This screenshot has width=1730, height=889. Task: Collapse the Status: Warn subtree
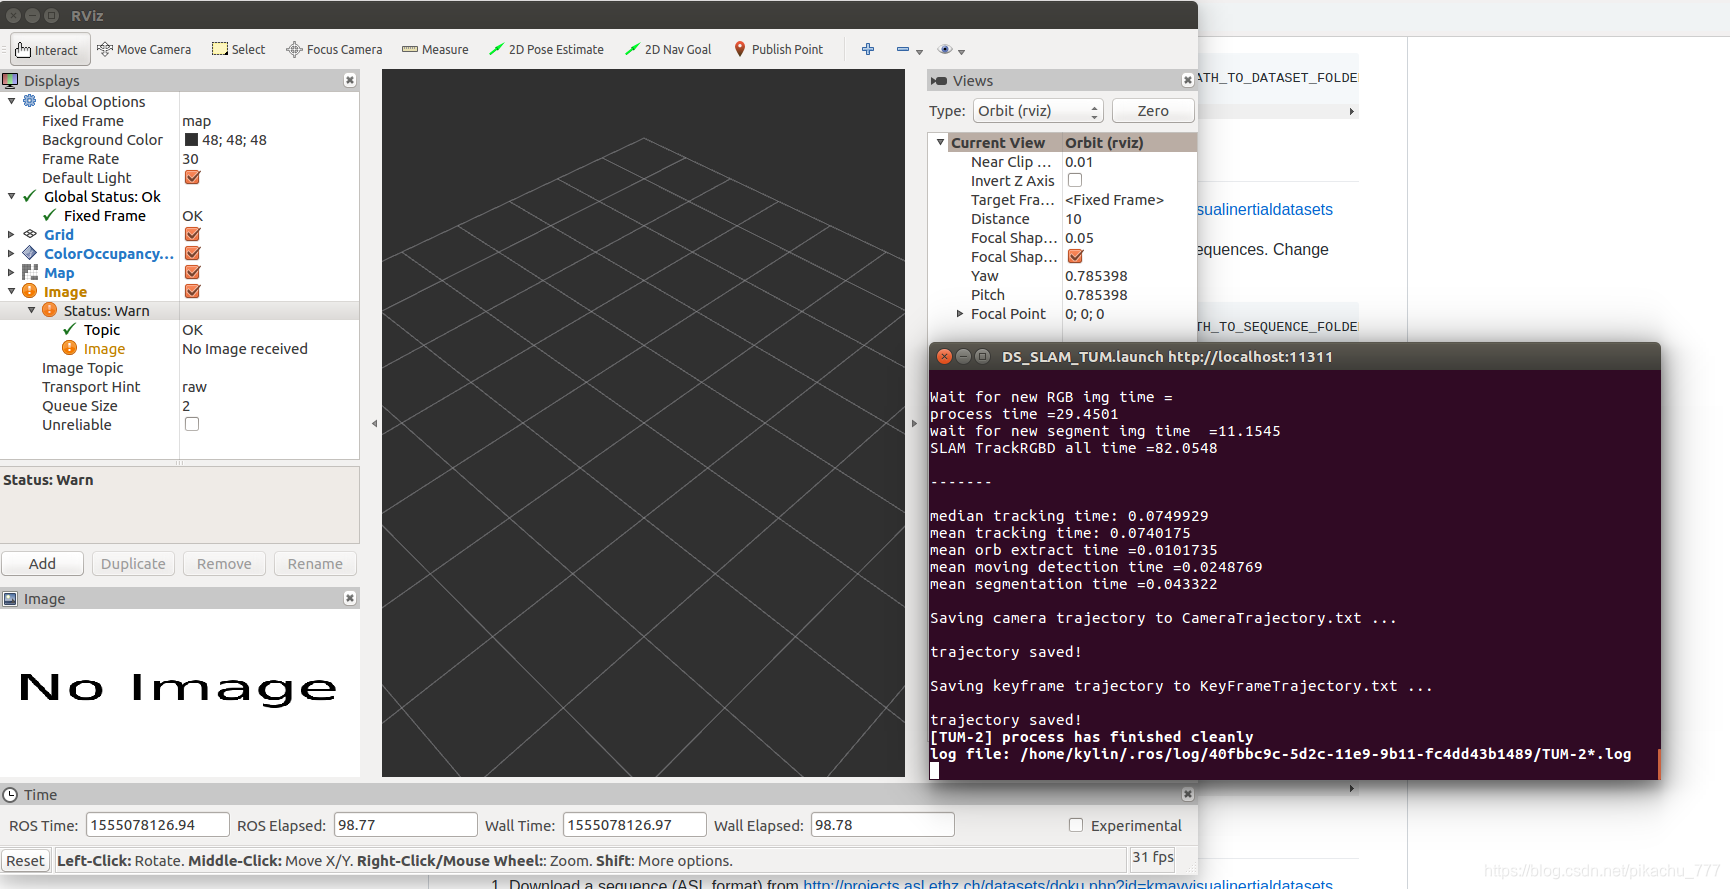click(31, 310)
